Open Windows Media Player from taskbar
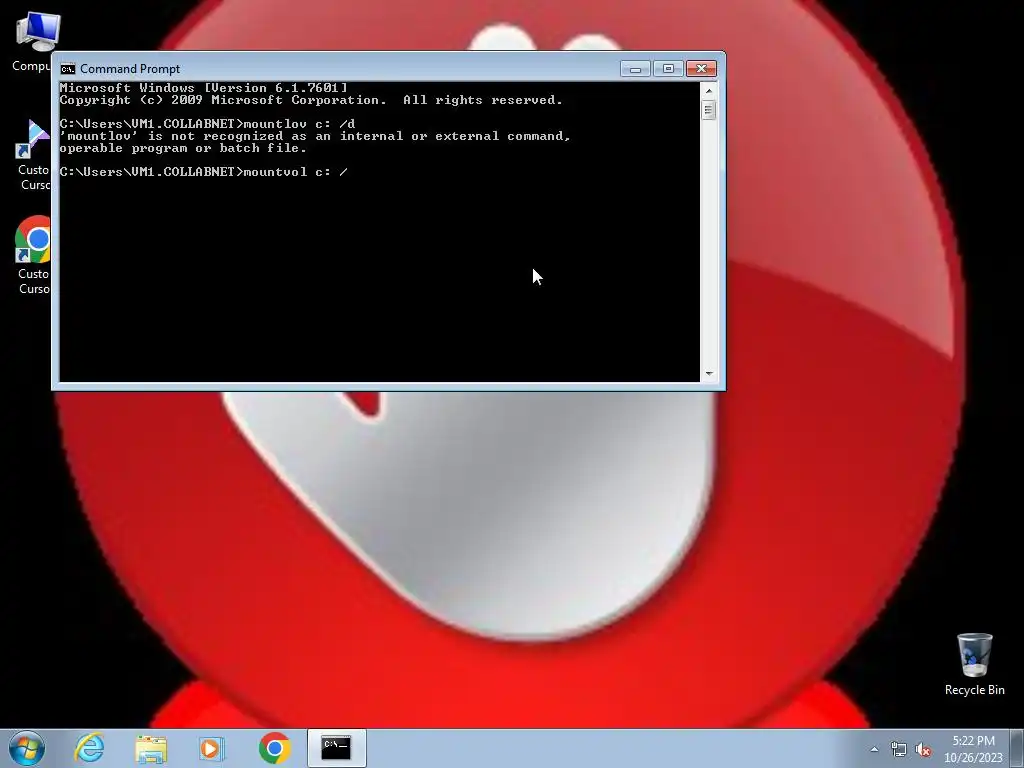Viewport: 1024px width, 768px height. click(x=211, y=748)
